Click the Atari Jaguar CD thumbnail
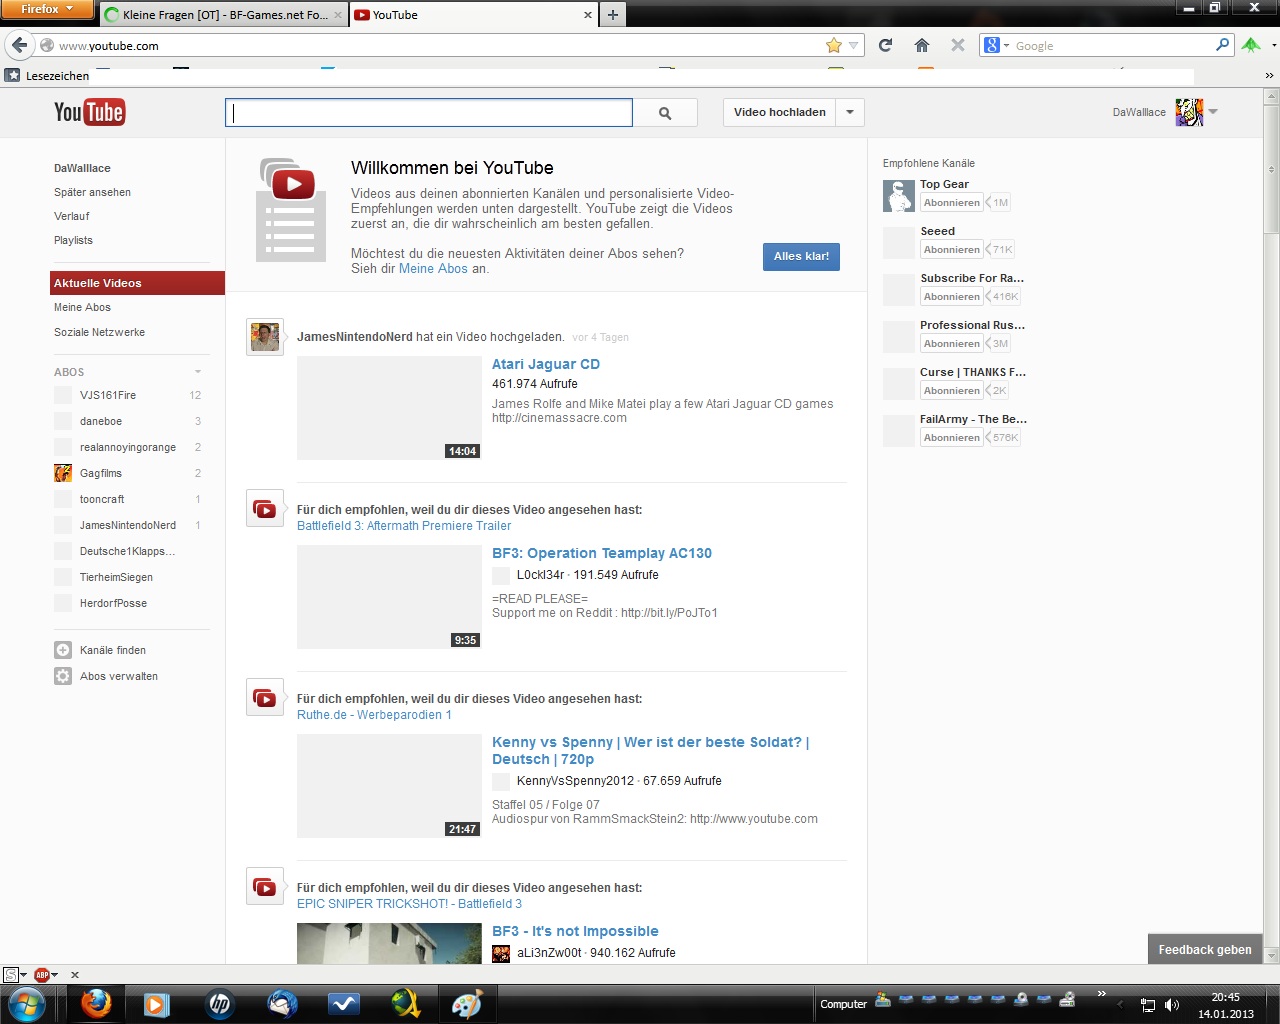Image resolution: width=1280 pixels, height=1024 pixels. [x=389, y=408]
